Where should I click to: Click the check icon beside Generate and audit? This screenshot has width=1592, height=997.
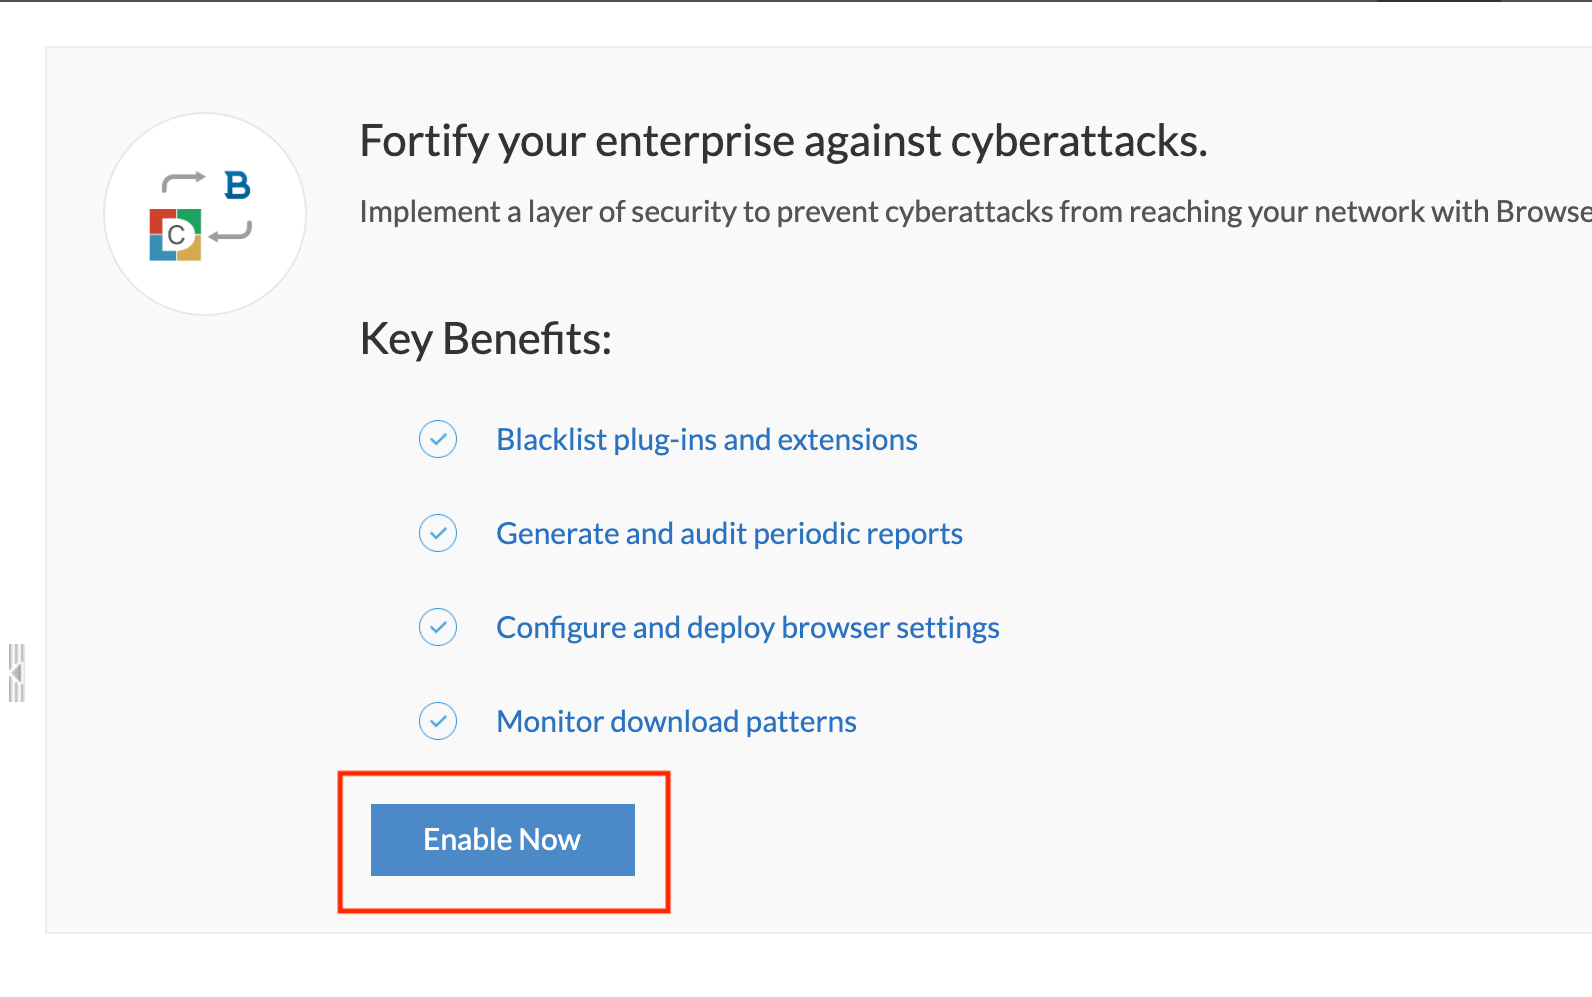pos(438,533)
